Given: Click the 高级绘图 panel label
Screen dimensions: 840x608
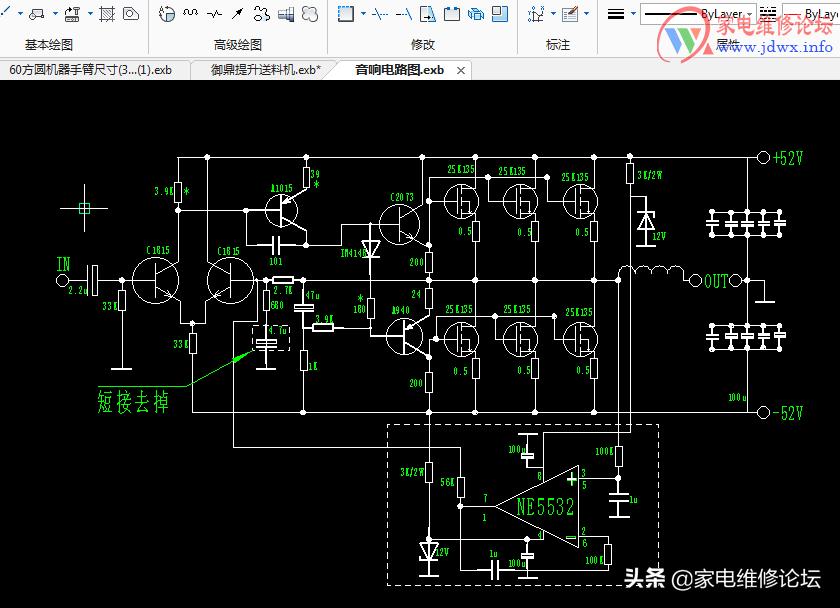Looking at the screenshot, I should (238, 45).
